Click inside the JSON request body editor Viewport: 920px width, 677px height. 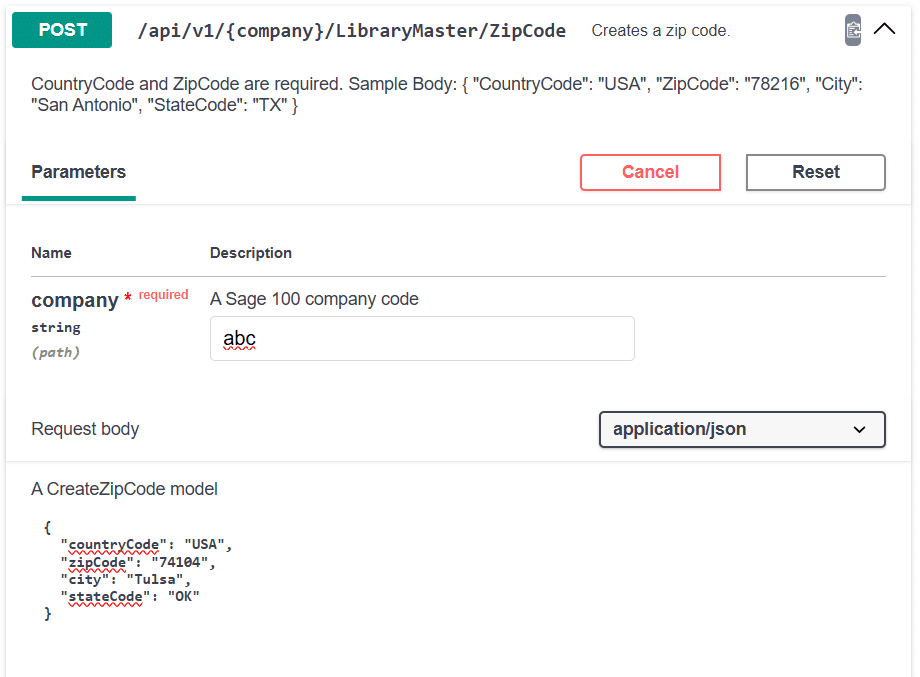458,570
